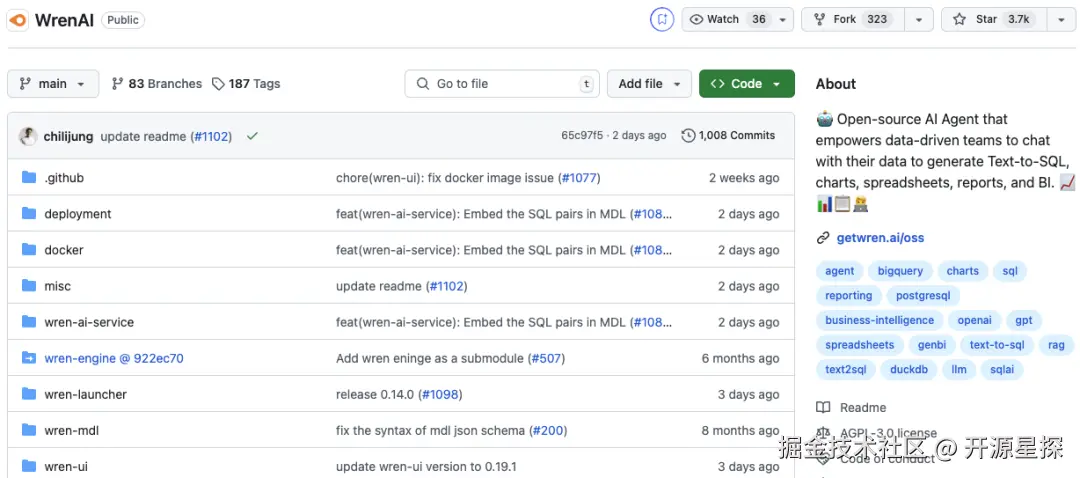Open the main branch selector dropdown
This screenshot has width=1080, height=478.
click(x=53, y=84)
